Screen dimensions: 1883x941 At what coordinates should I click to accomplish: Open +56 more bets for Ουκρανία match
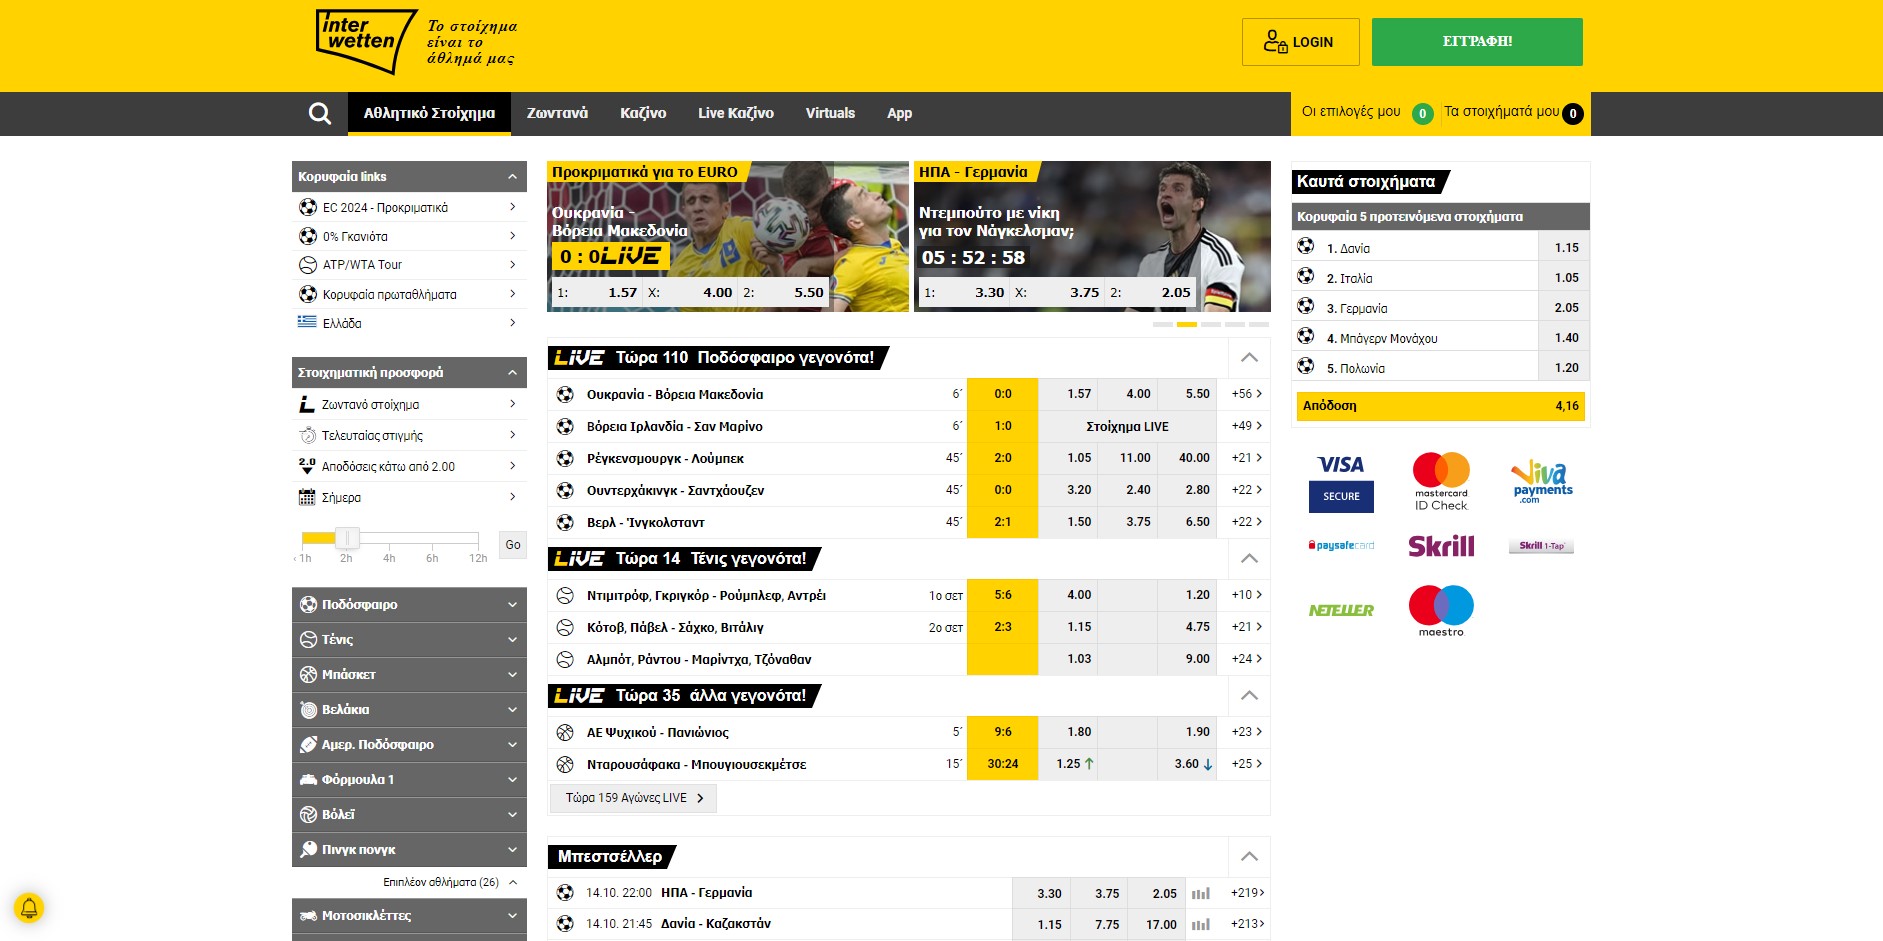coord(1247,395)
